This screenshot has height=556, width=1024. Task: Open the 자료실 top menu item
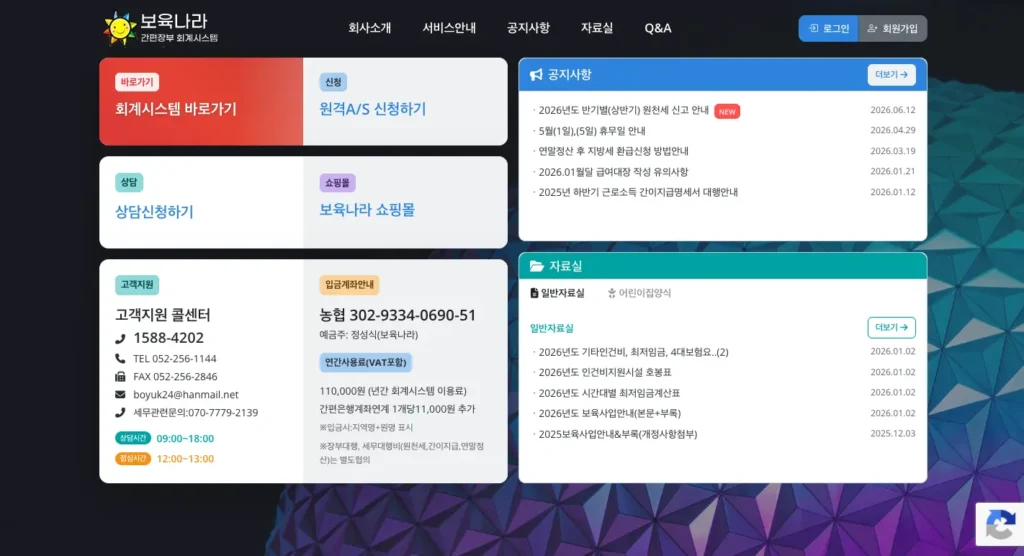pos(597,28)
